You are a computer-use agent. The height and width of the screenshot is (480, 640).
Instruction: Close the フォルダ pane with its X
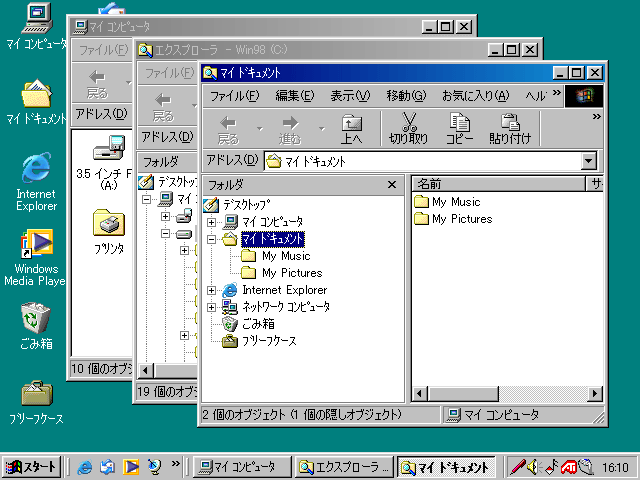click(392, 185)
